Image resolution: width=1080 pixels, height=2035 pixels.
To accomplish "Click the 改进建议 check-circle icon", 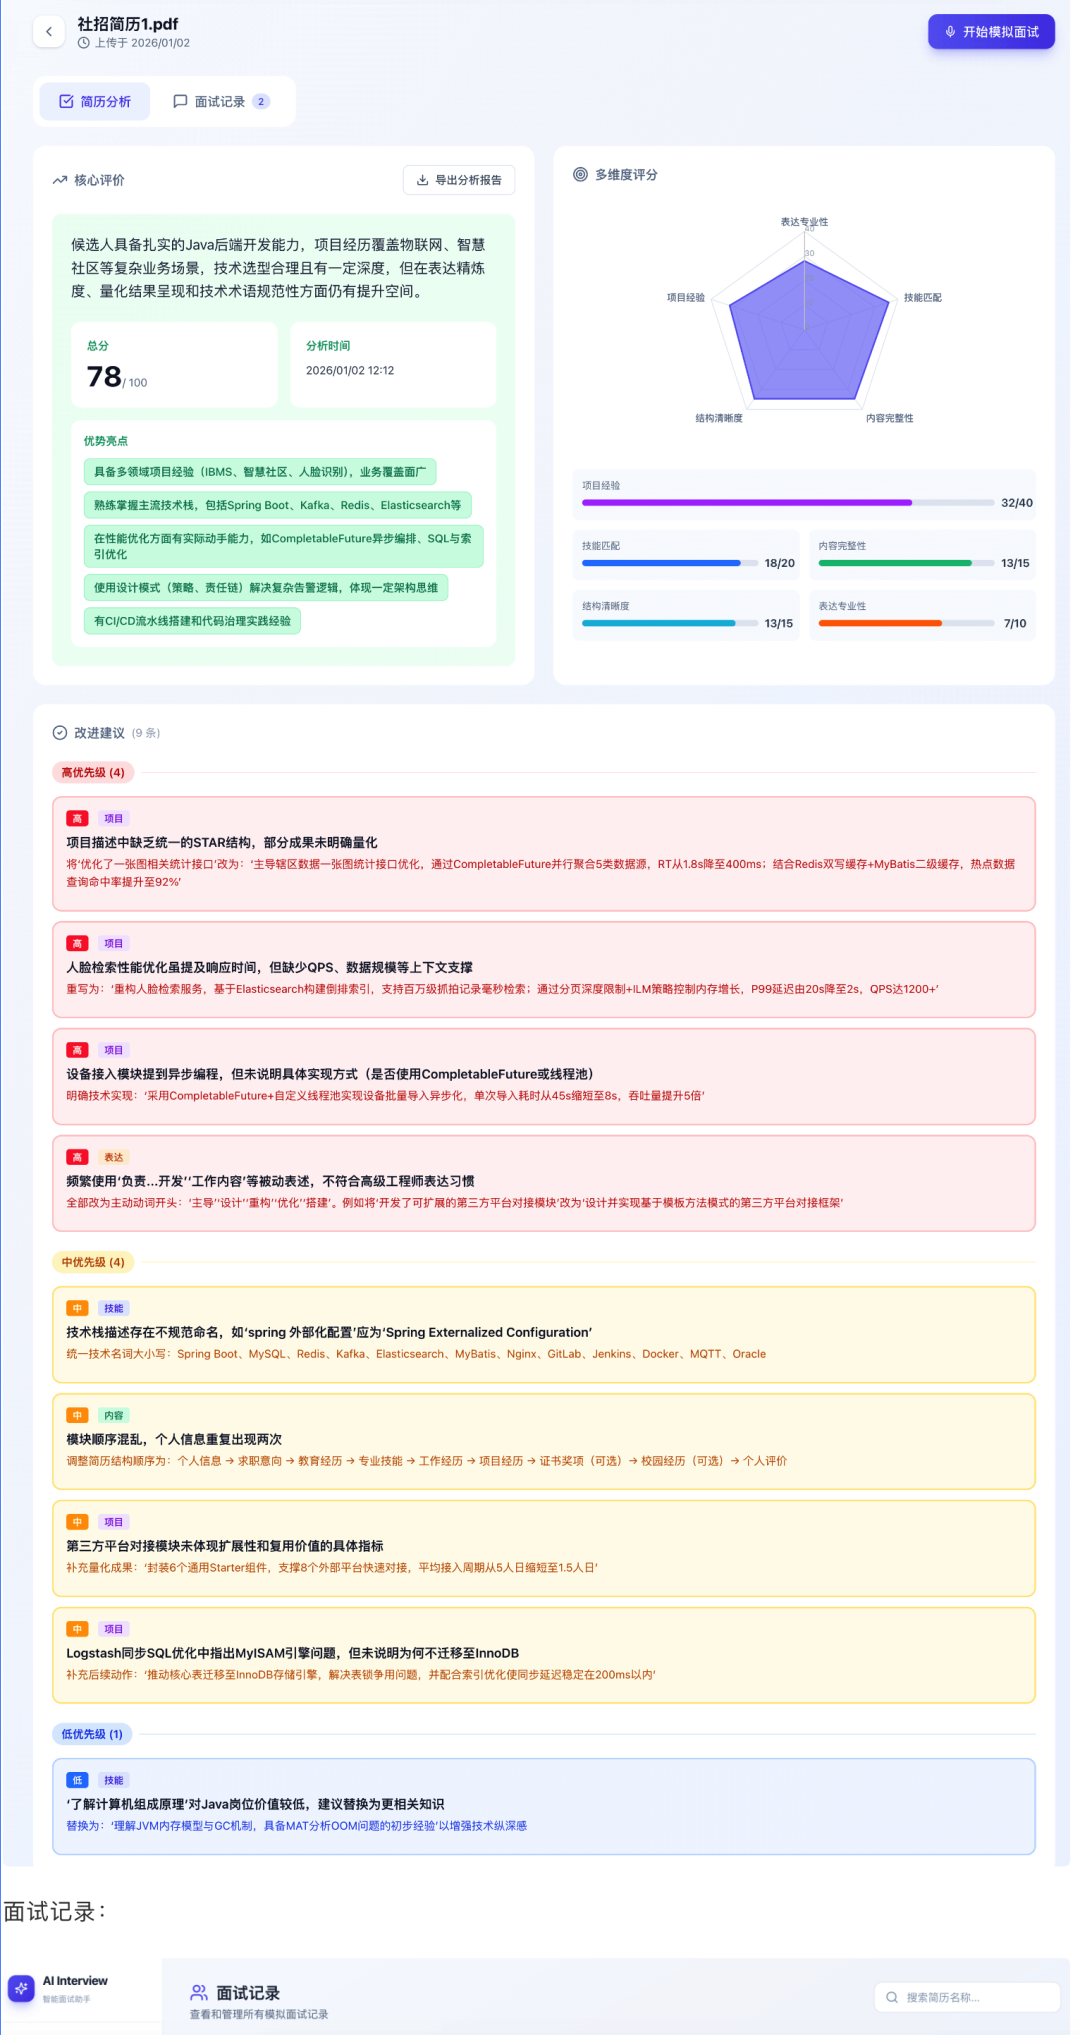I will click(x=60, y=733).
